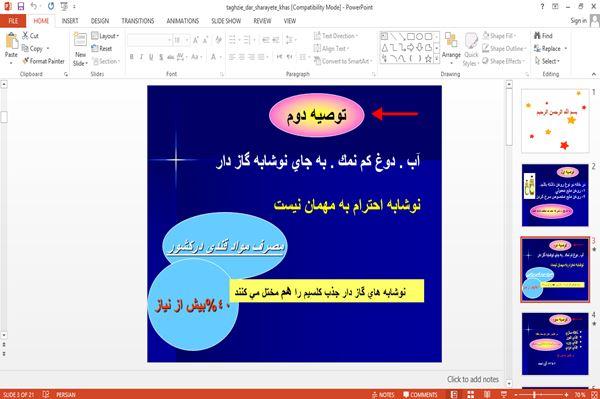This screenshot has height=399, width=600.
Task: Open the Shape Effects dropdown
Action: tap(504, 61)
